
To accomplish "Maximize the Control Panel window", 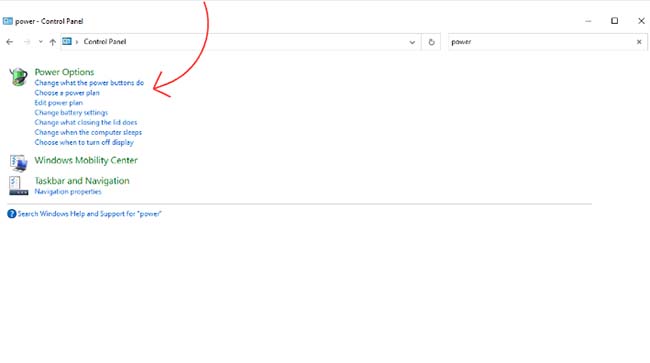I will (x=614, y=21).
